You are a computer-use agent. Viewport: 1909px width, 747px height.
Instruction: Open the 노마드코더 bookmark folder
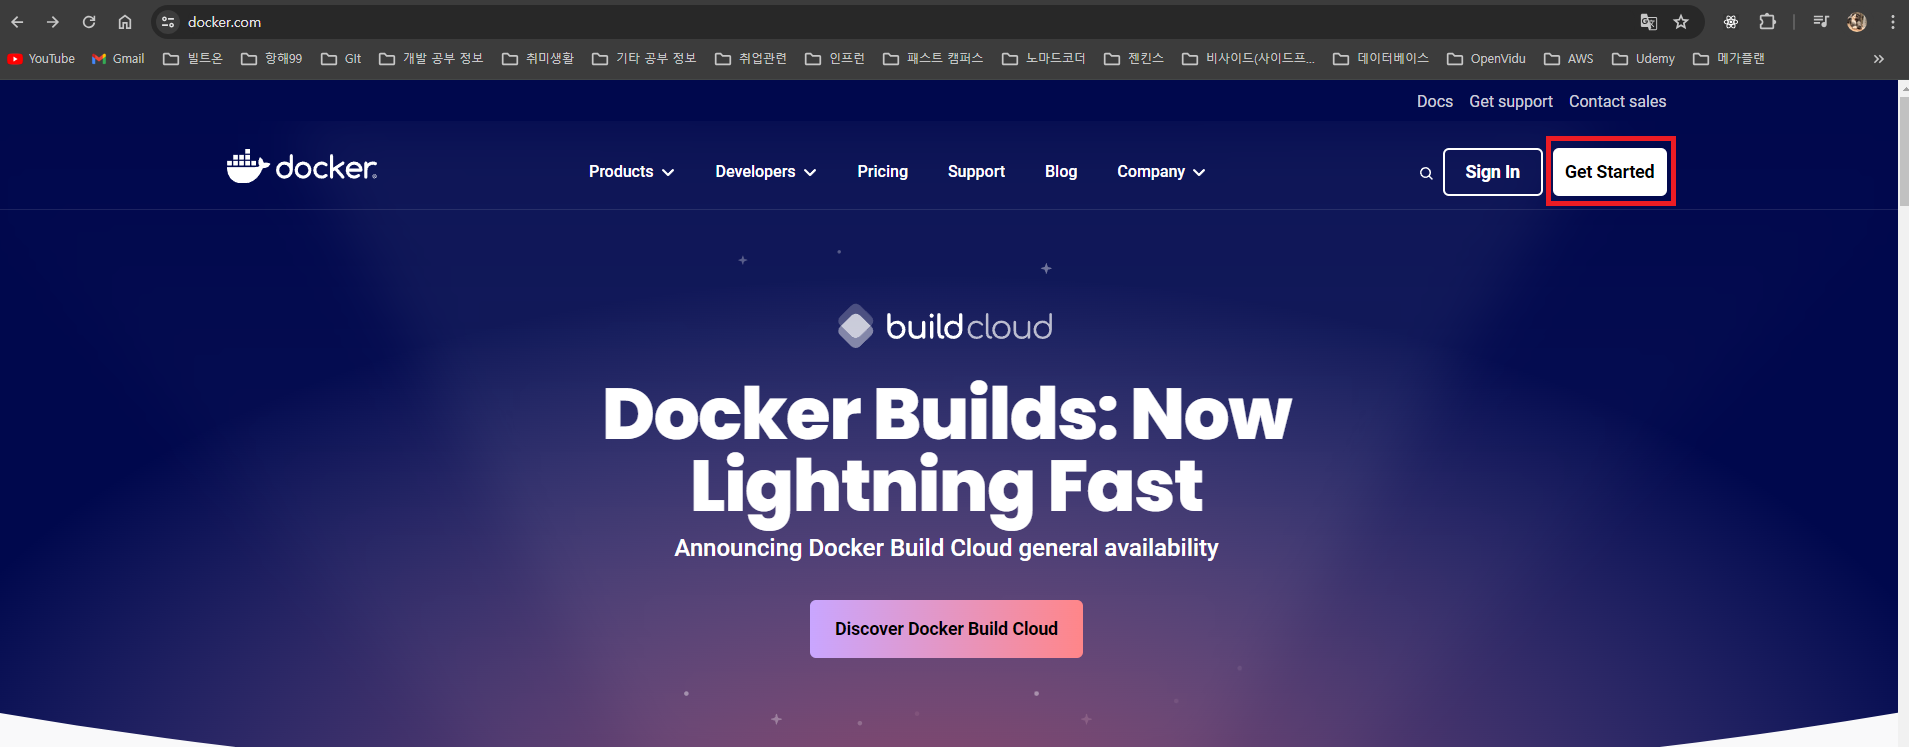(1044, 59)
